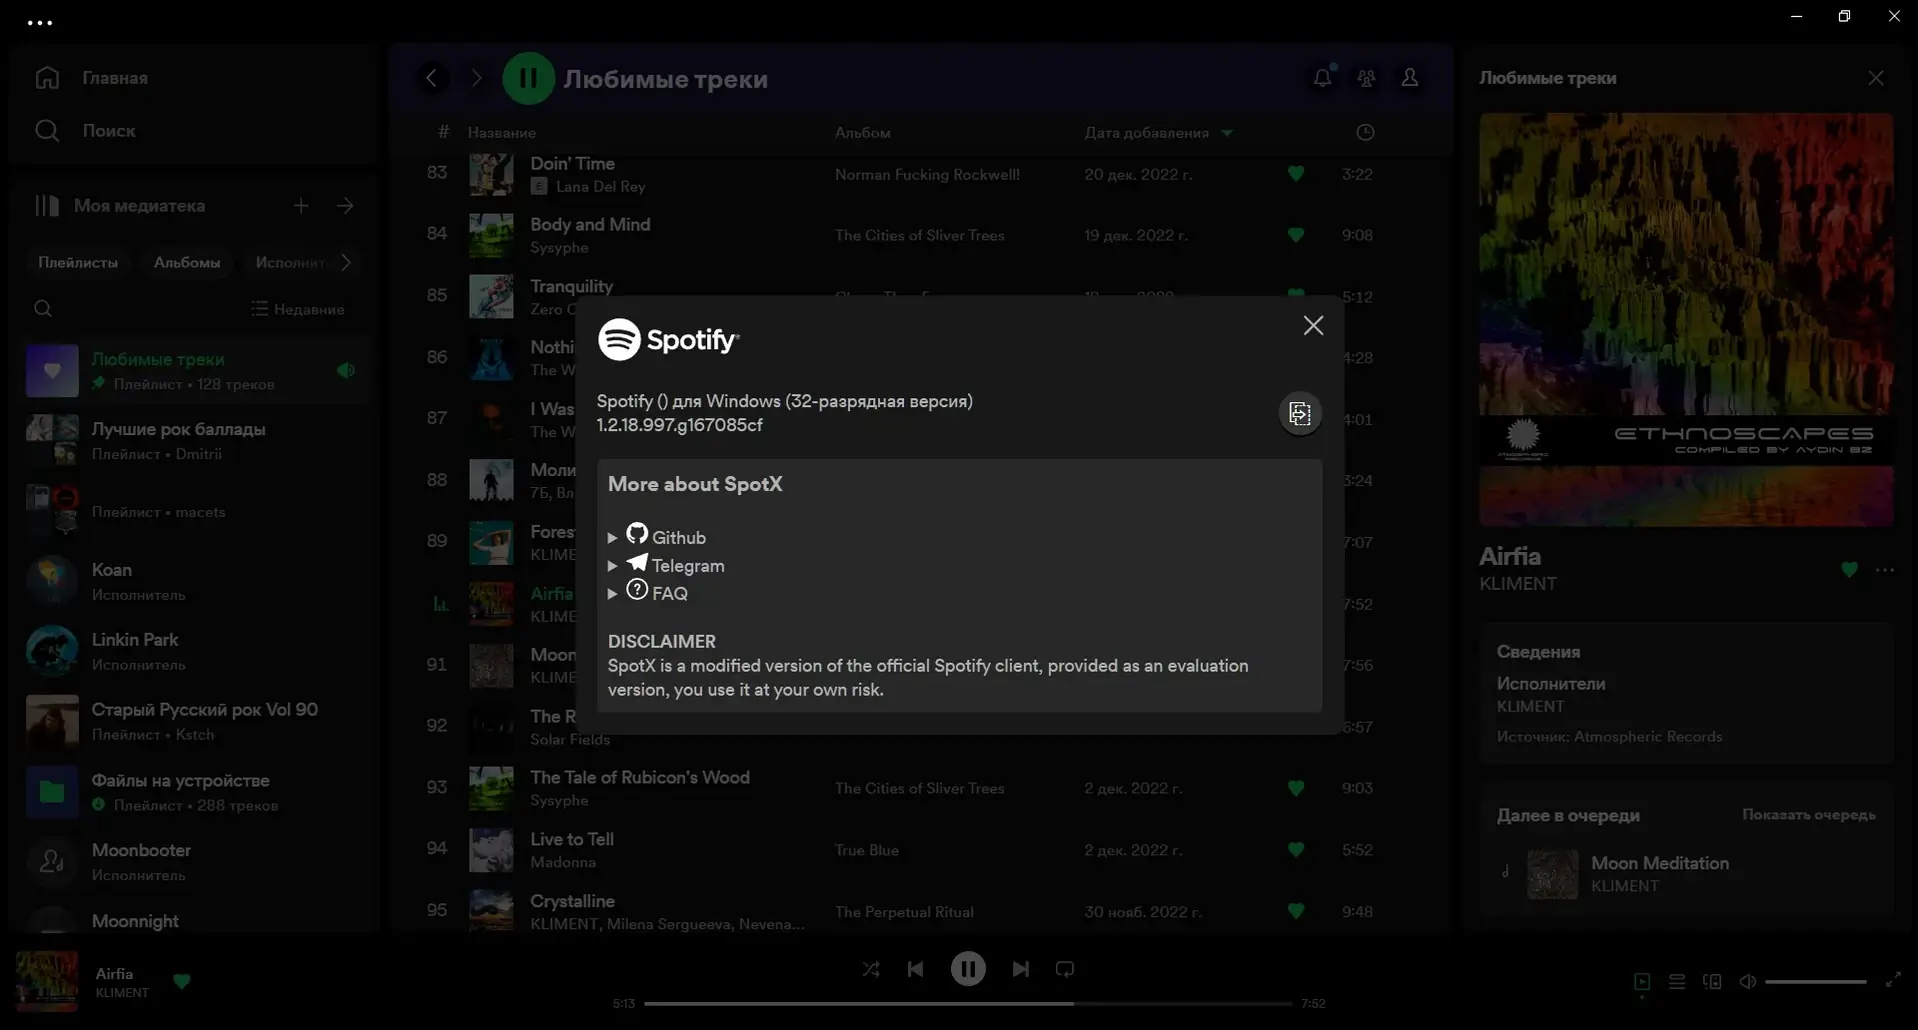Screen dimensions: 1918x1030
Task: Open the notifications bell
Action: pyautogui.click(x=1322, y=77)
